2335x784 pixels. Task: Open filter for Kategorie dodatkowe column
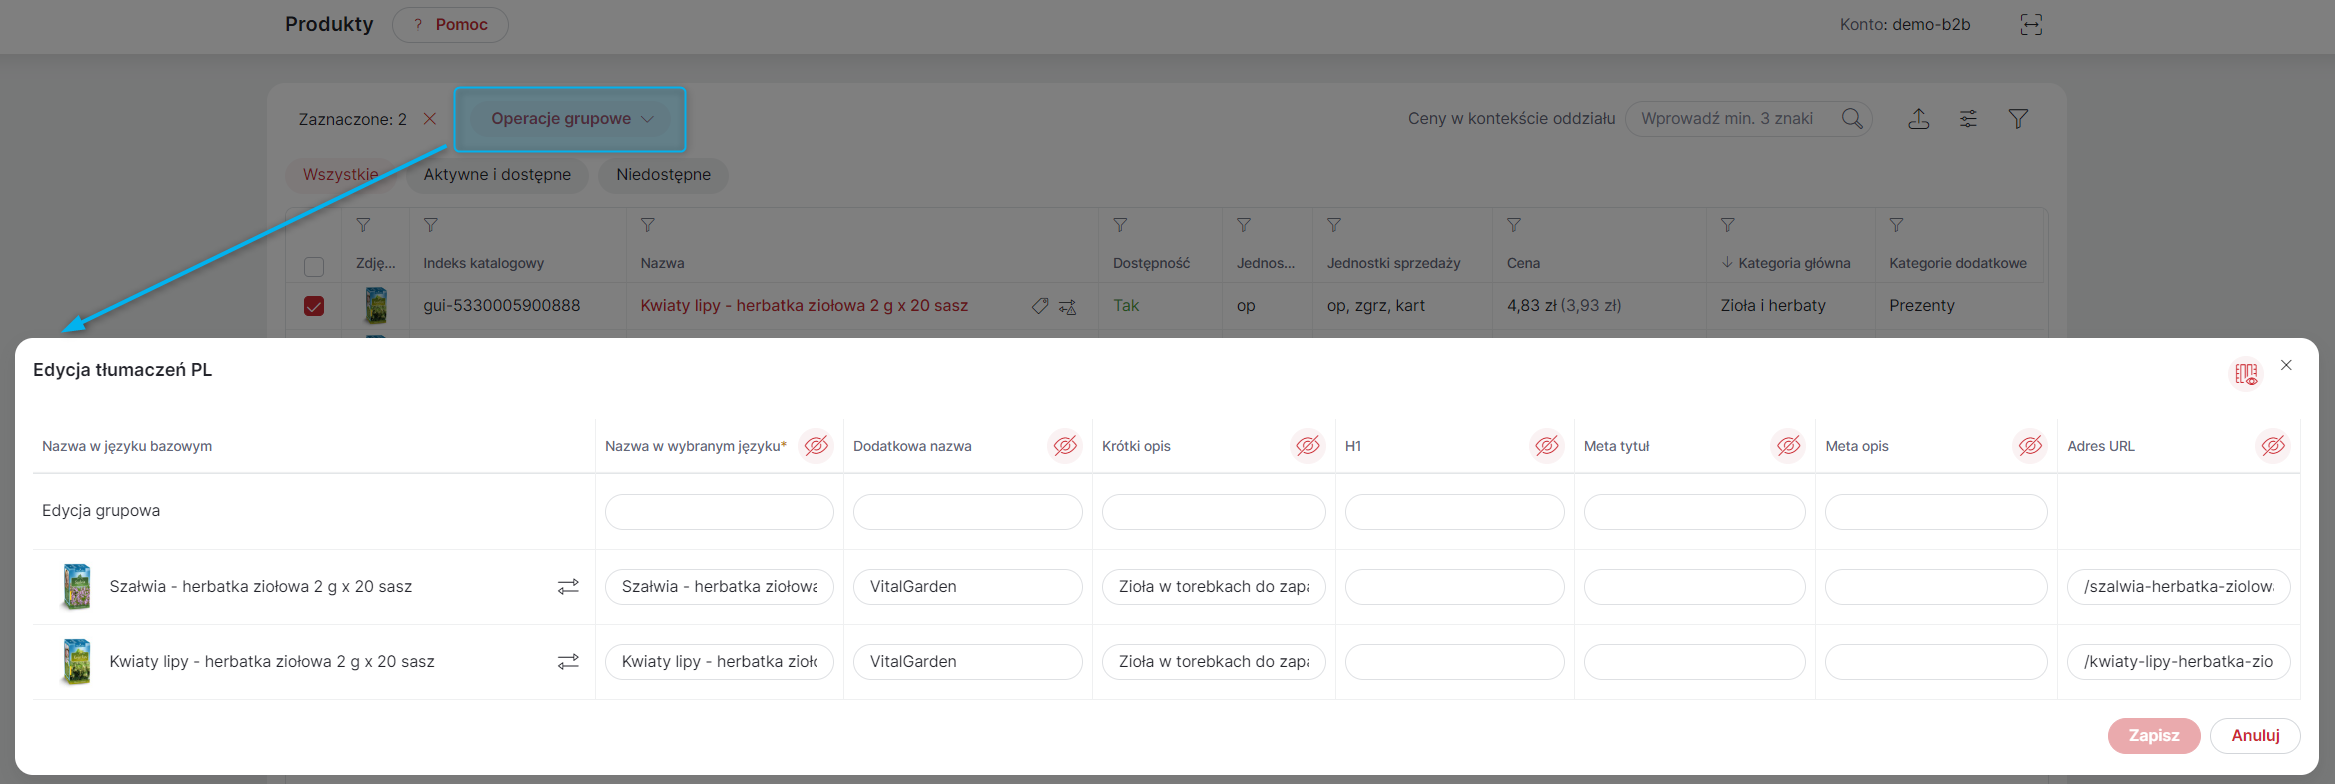click(1897, 225)
